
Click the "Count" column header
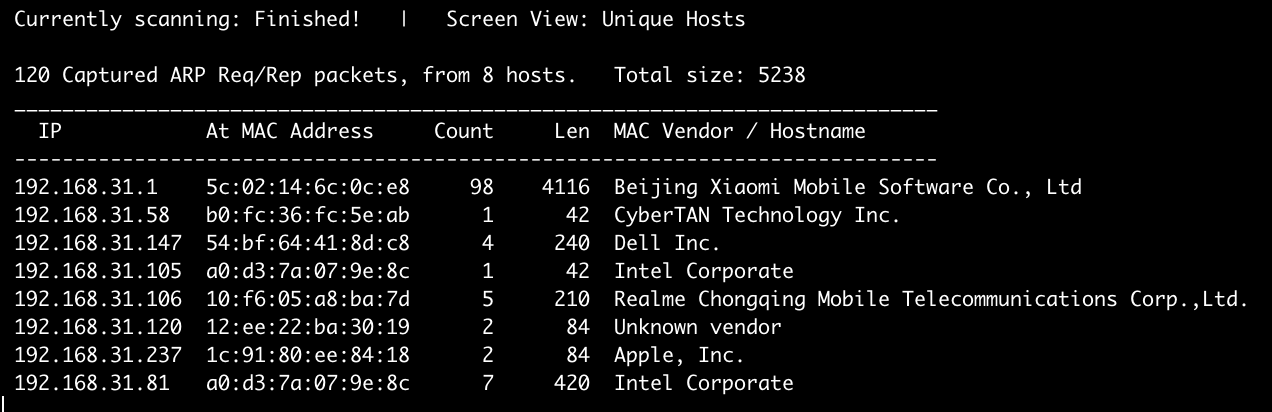pos(463,131)
